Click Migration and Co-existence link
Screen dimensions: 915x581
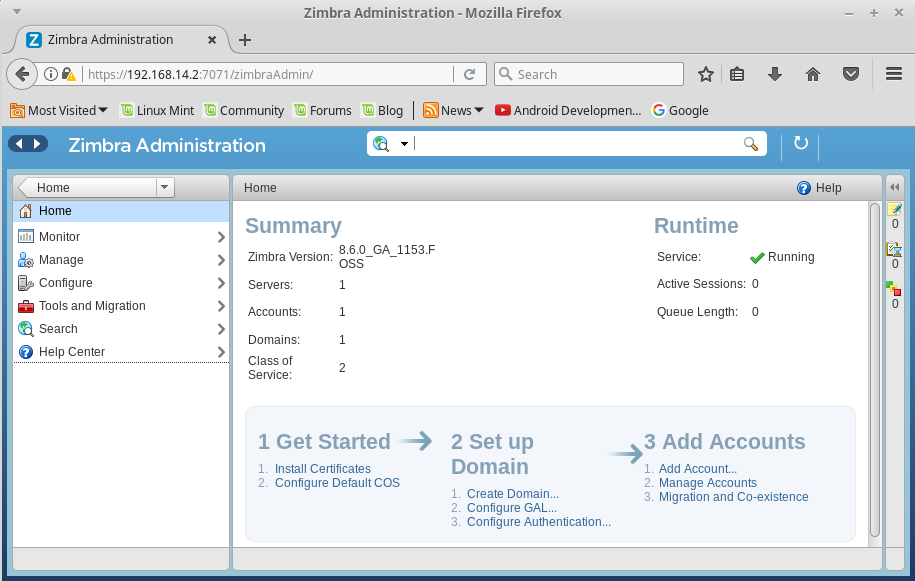[734, 497]
